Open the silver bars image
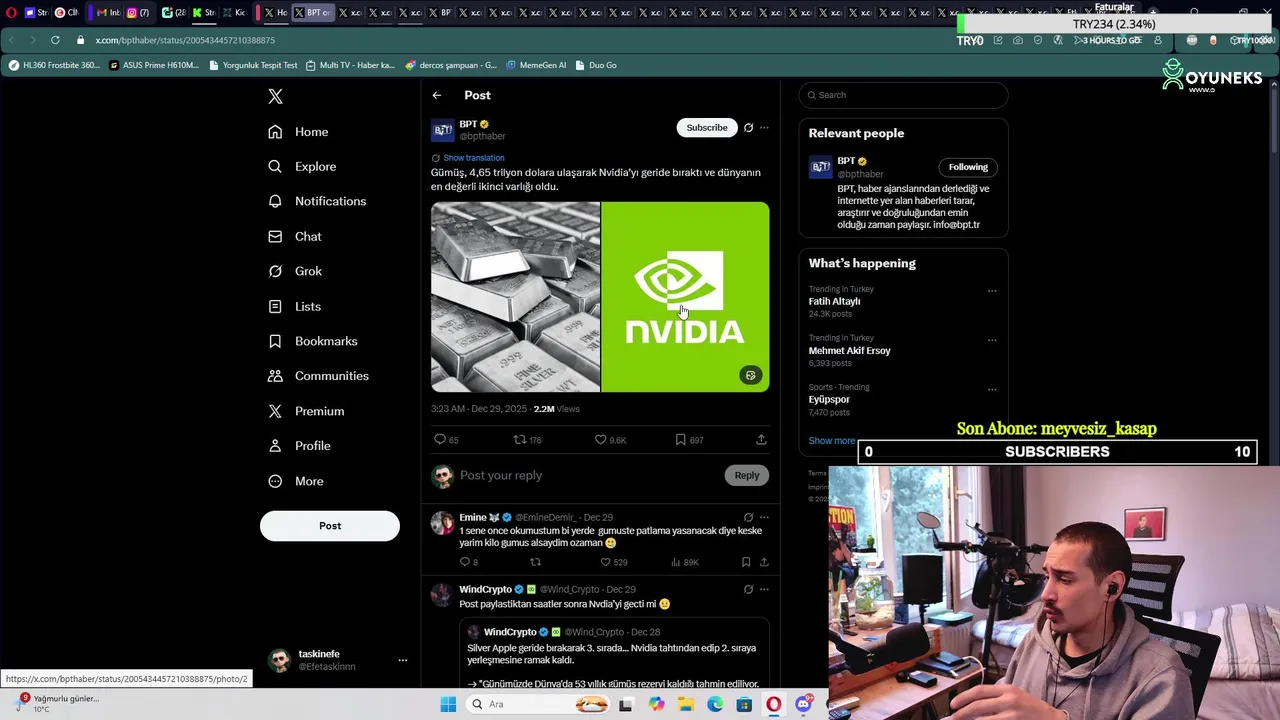Viewport: 1280px width, 720px height. (x=515, y=297)
